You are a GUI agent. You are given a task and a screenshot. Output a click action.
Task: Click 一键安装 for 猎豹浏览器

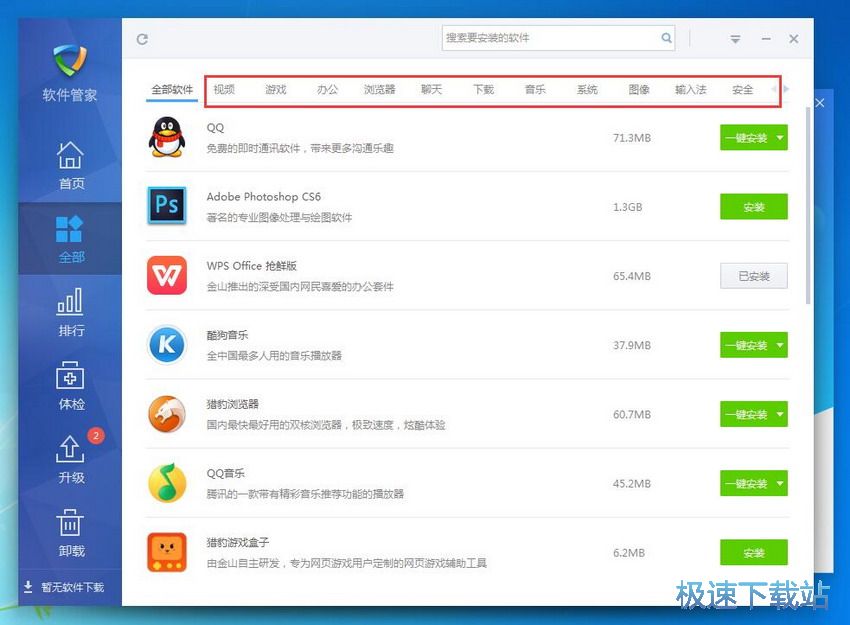746,414
